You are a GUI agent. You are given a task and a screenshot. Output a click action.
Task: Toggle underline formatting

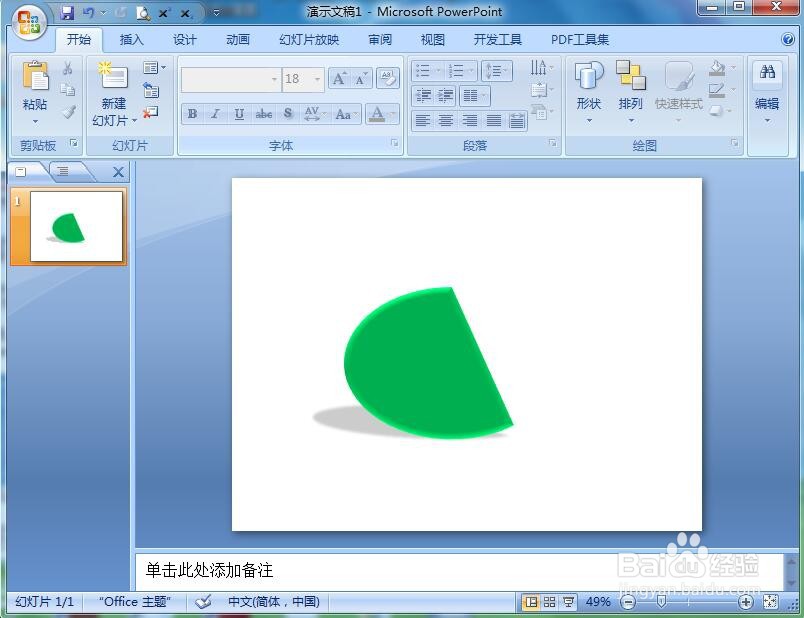point(239,114)
